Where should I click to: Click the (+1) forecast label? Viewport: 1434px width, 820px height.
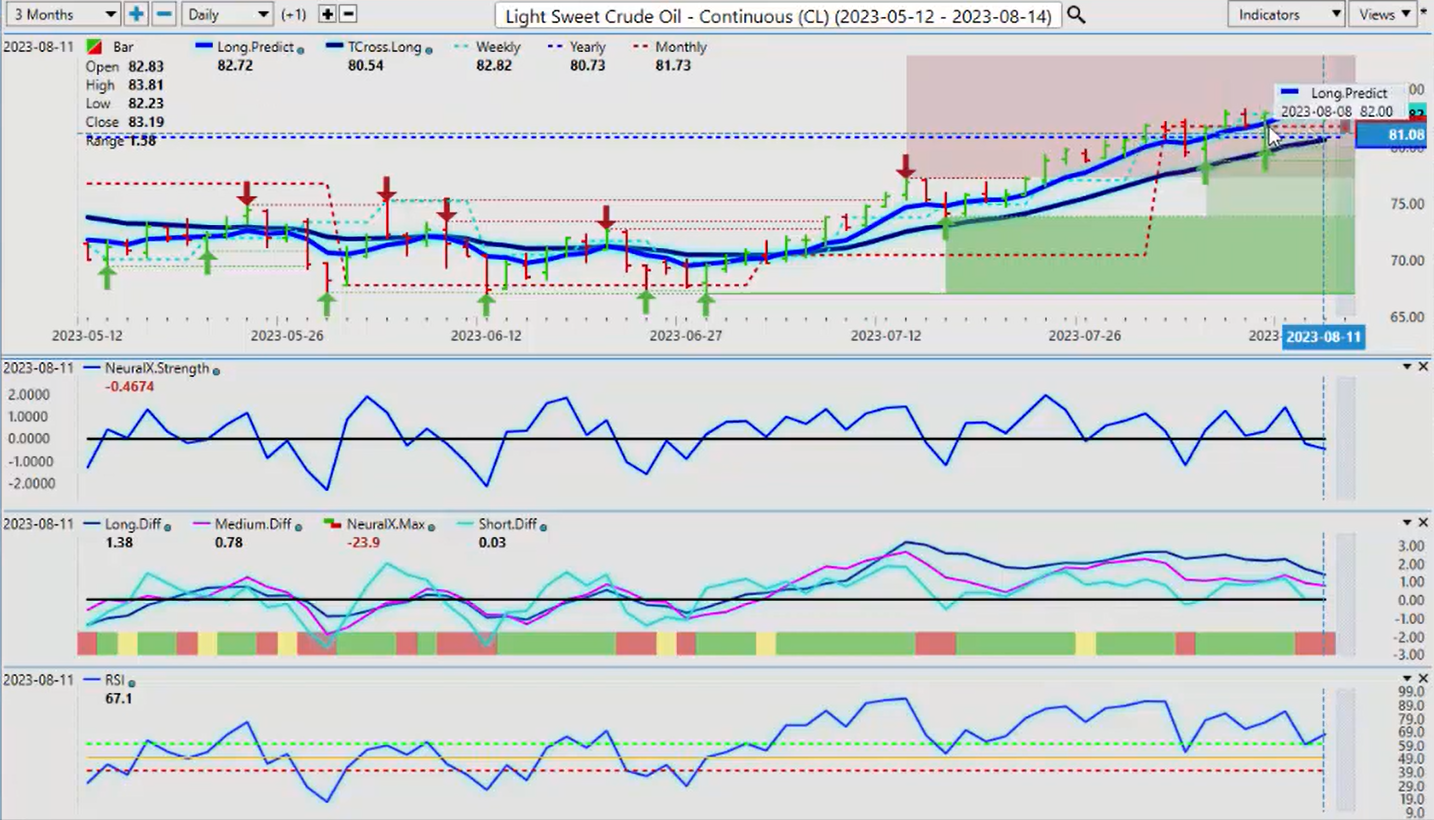click(x=294, y=15)
